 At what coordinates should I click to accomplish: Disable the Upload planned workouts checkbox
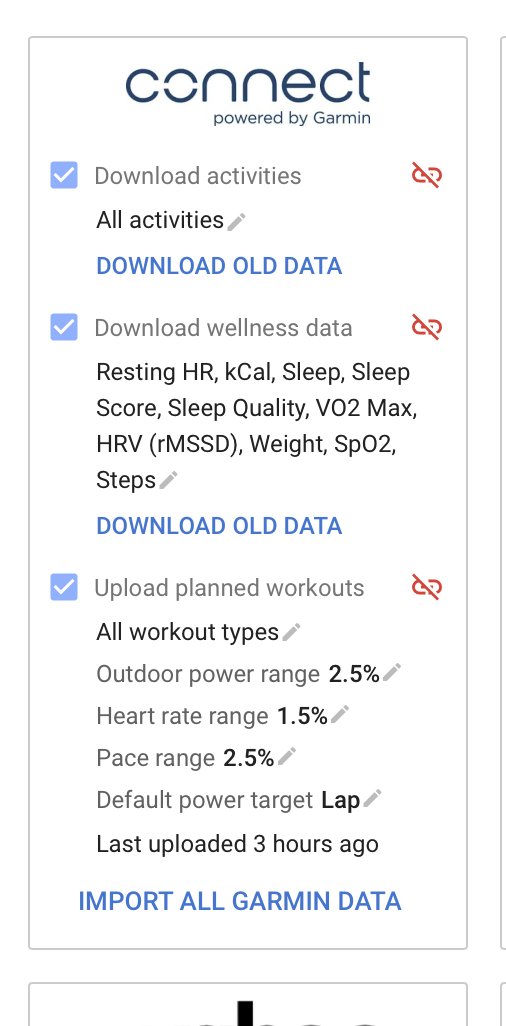pyautogui.click(x=64, y=587)
